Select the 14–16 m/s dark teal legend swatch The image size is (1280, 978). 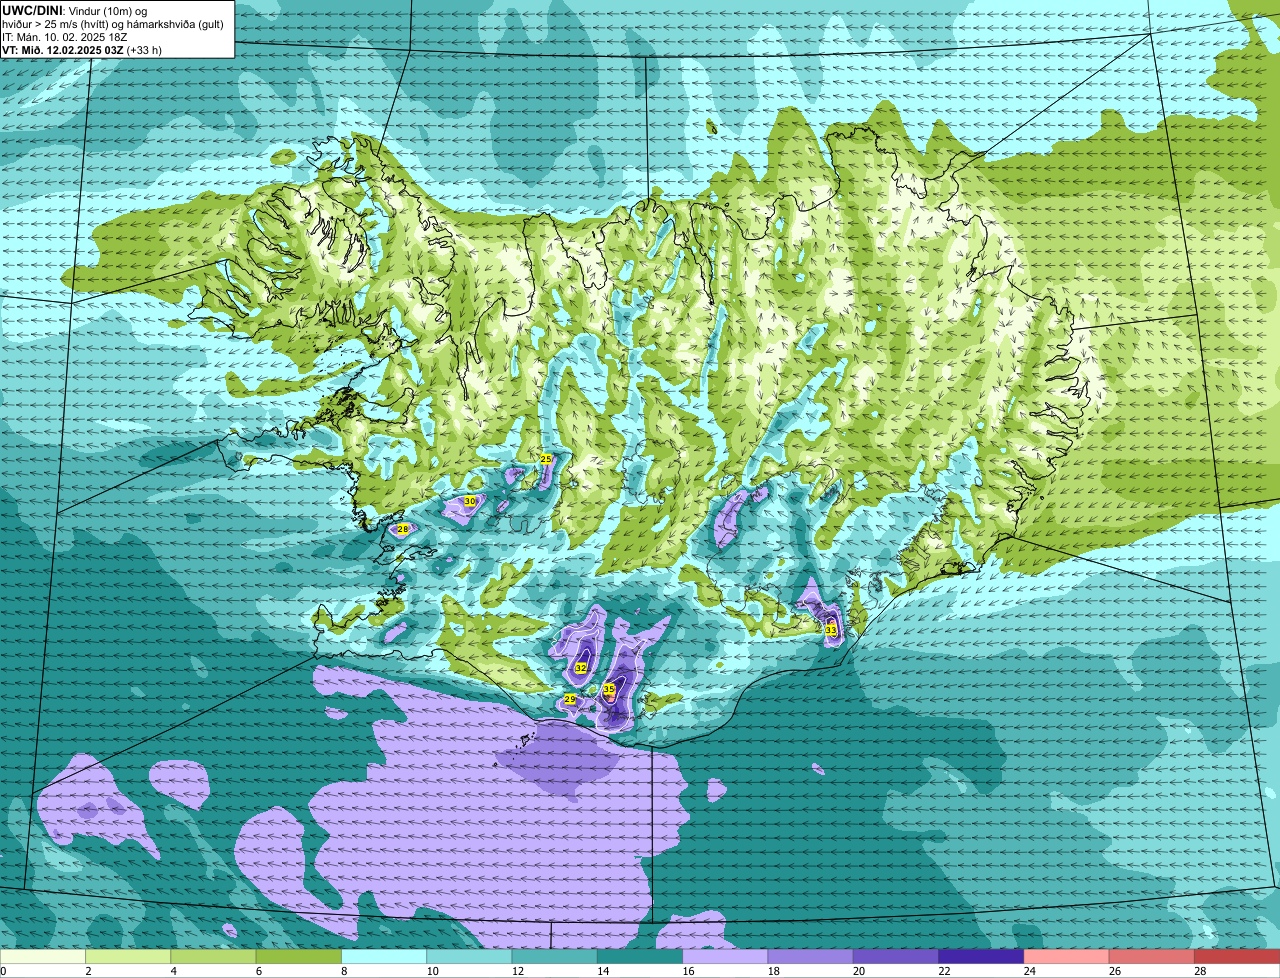(640, 956)
